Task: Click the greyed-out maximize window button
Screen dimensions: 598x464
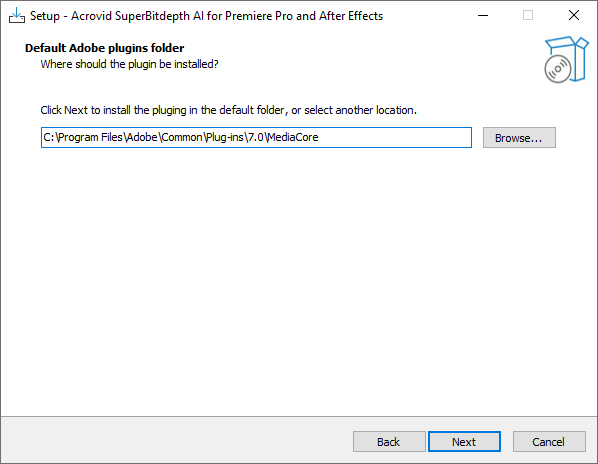Action: tap(528, 16)
